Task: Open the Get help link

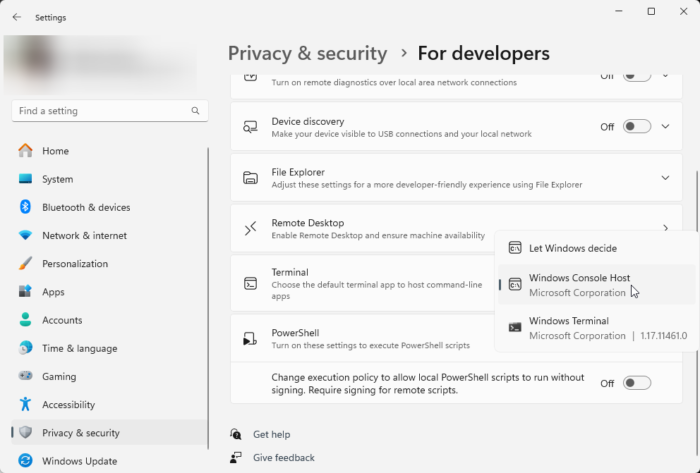Action: pos(271,435)
